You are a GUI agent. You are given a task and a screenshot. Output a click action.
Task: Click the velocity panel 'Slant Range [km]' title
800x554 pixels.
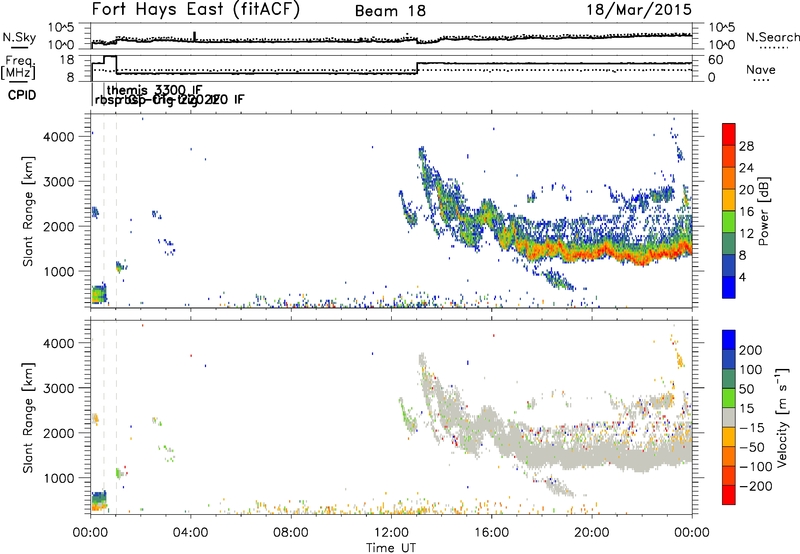(x=28, y=418)
